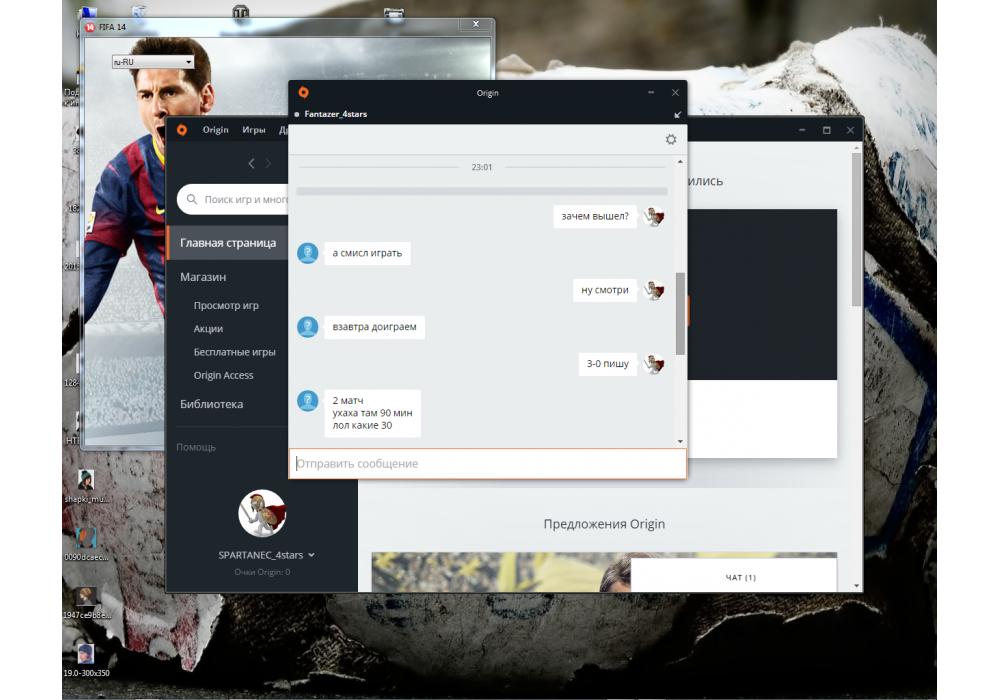Click main Origin window scroll down arrow
This screenshot has width=1000, height=700.
856,586
